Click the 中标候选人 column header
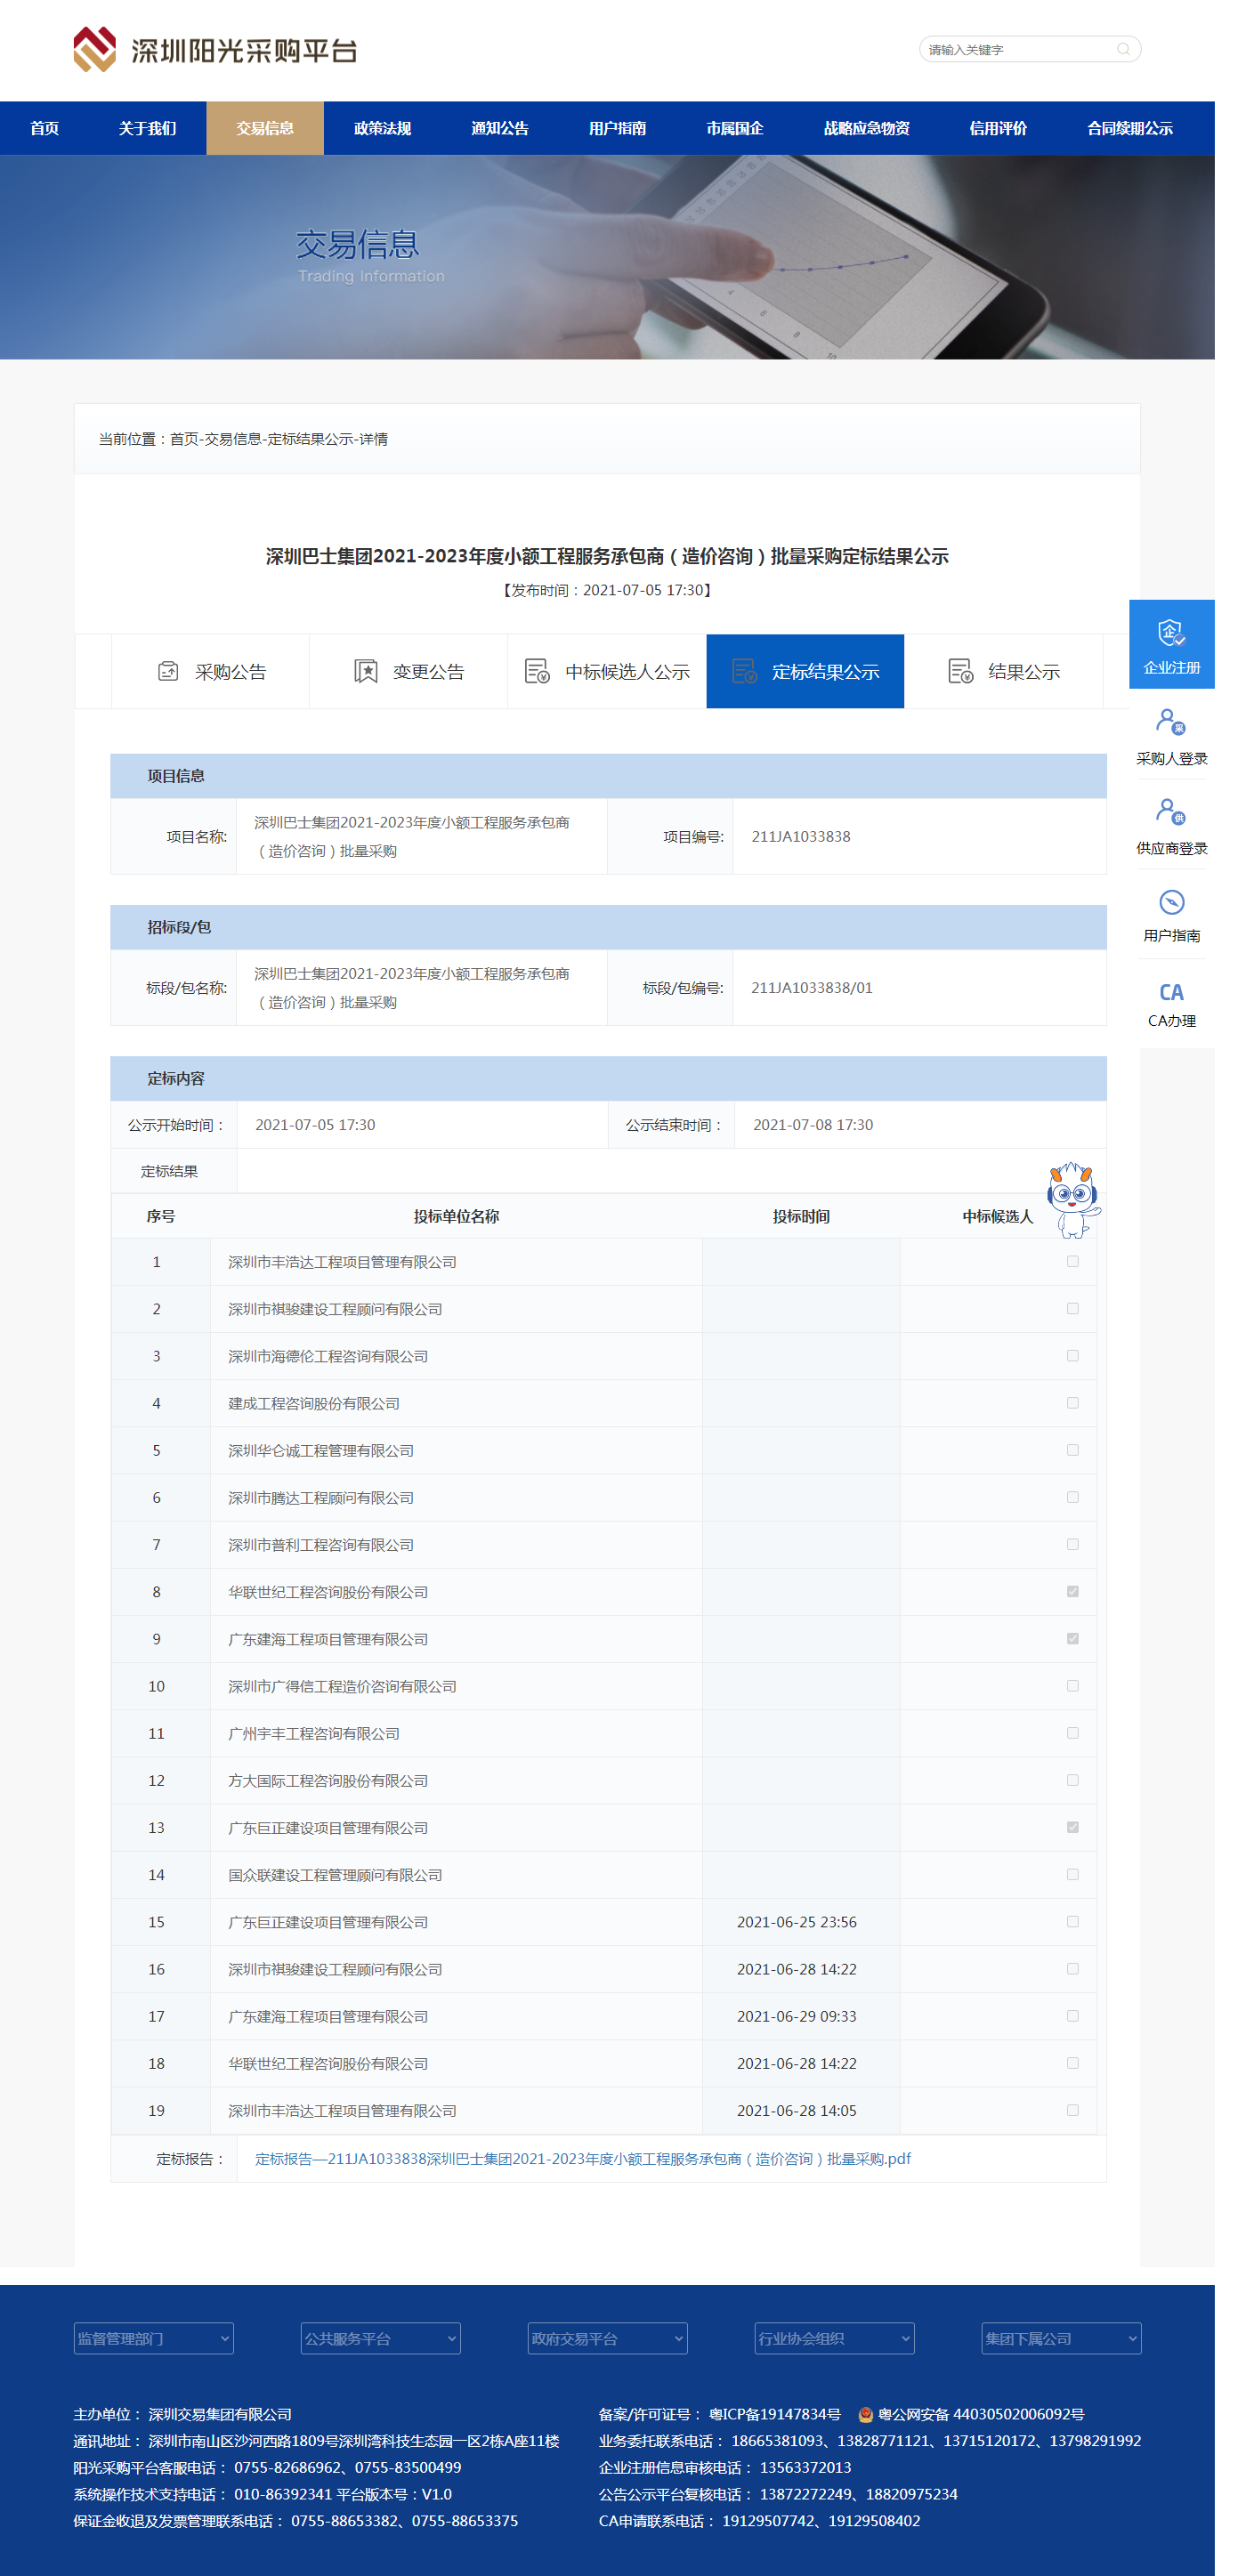1246x2576 pixels. pyautogui.click(x=998, y=1216)
